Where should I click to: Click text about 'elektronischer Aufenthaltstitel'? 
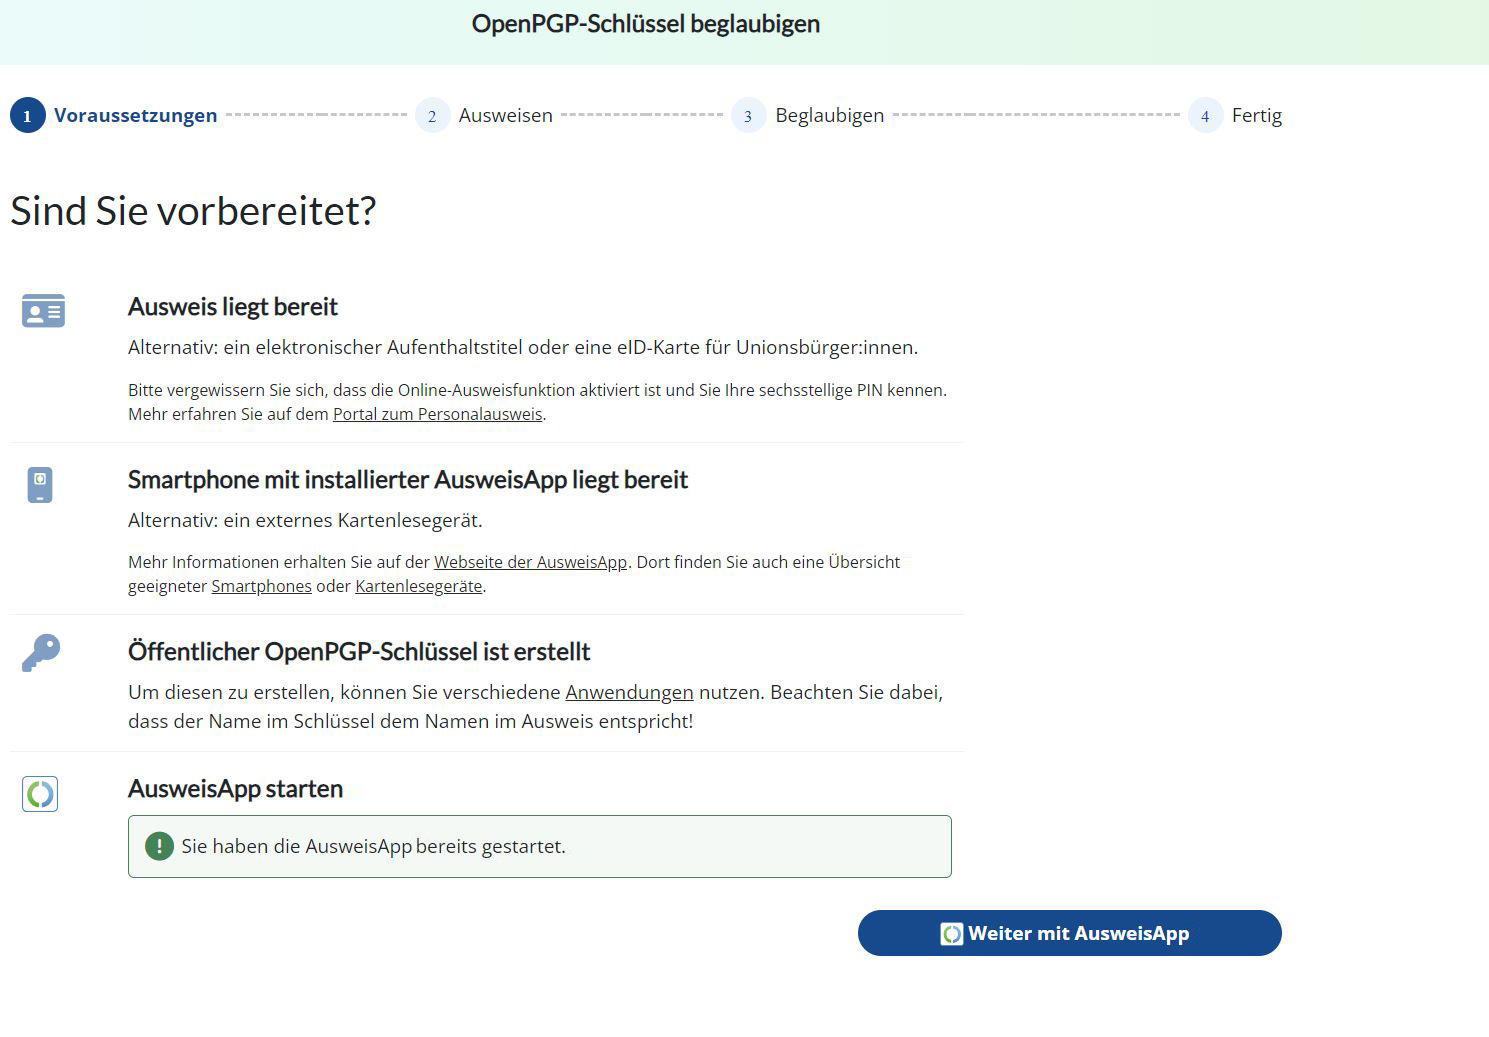(523, 347)
